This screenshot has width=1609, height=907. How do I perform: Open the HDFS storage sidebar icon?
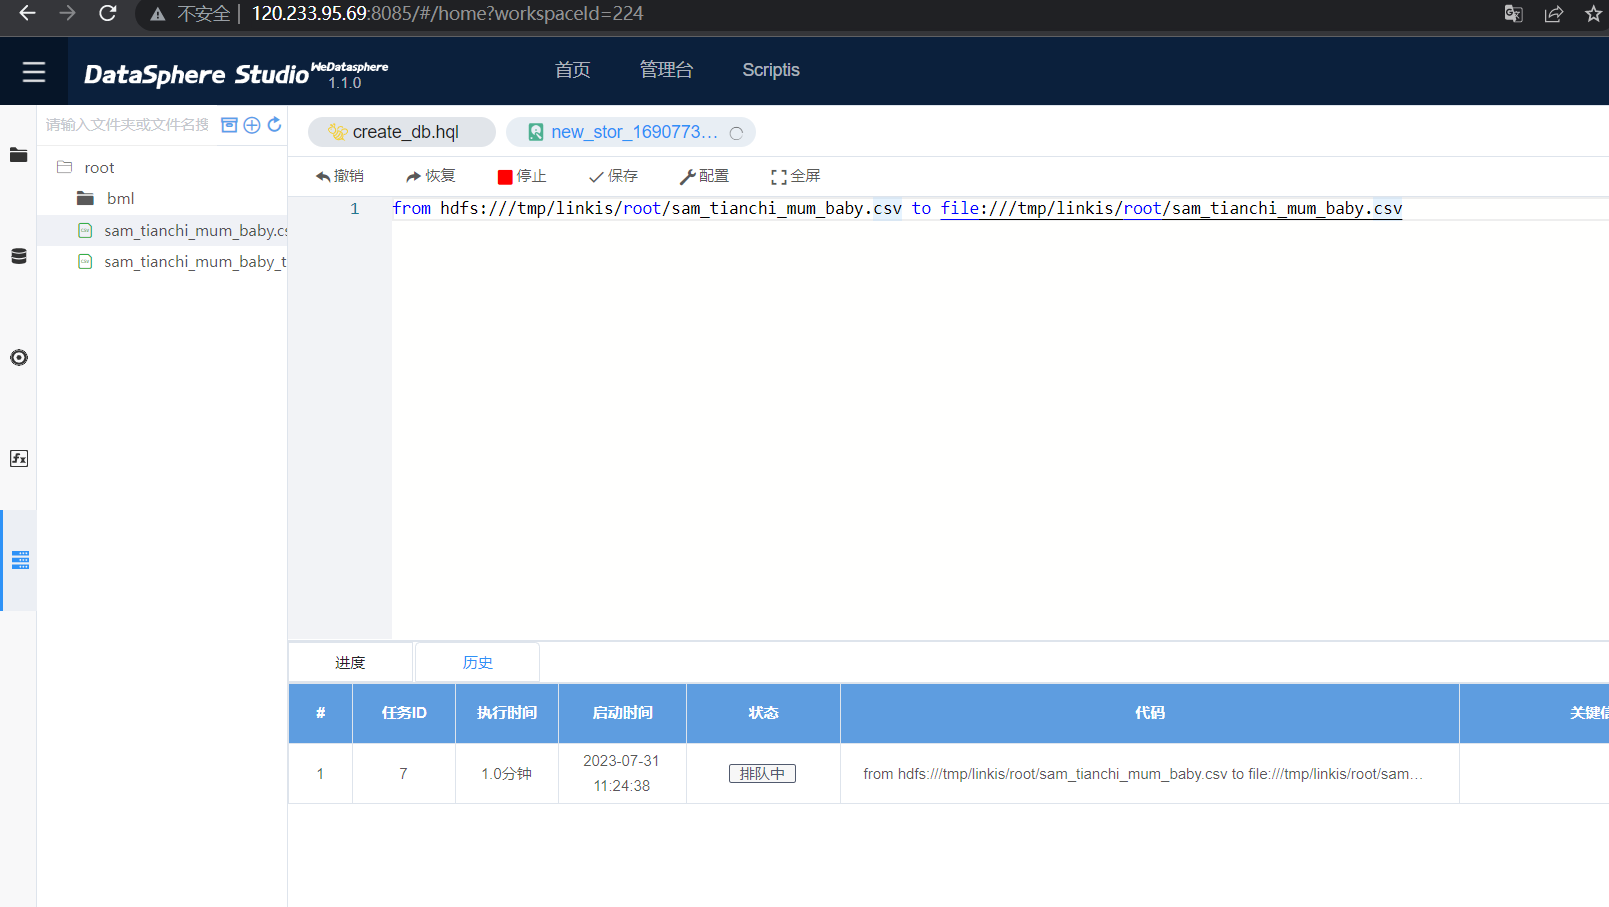[x=20, y=560]
